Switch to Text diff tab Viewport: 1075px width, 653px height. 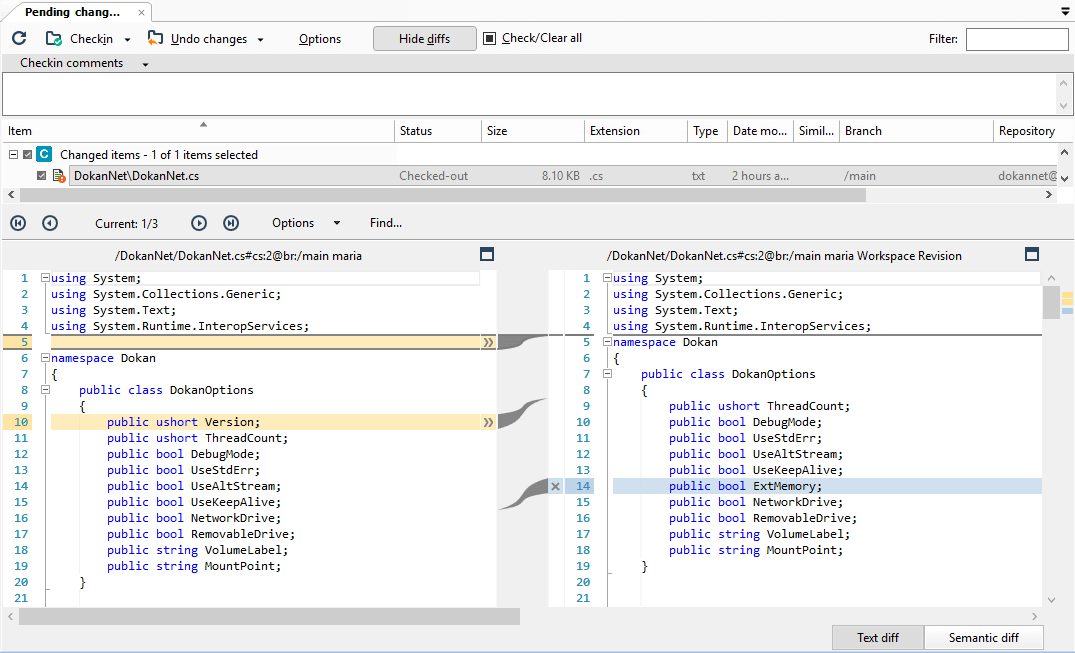(x=878, y=638)
